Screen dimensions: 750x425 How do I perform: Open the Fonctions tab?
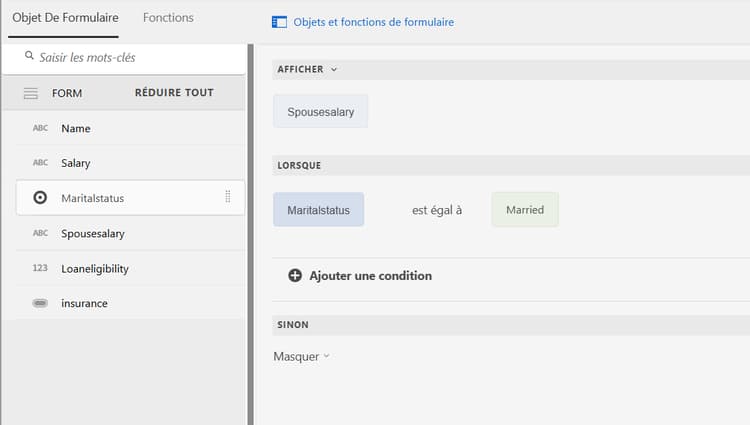point(168,18)
